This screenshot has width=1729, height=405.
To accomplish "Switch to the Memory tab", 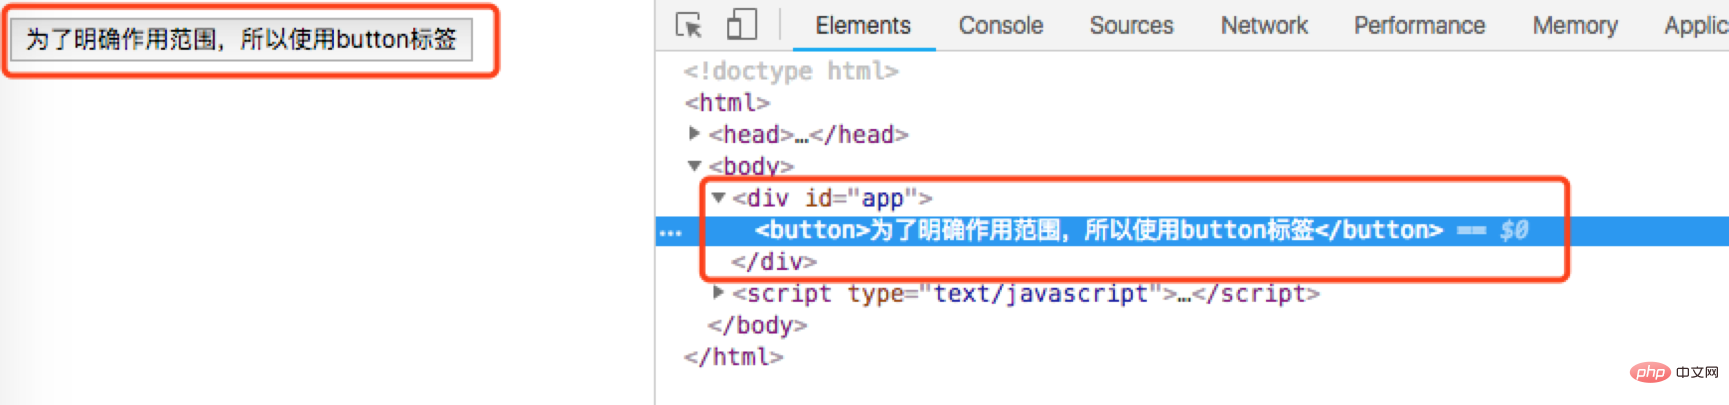I will pyautogui.click(x=1575, y=25).
